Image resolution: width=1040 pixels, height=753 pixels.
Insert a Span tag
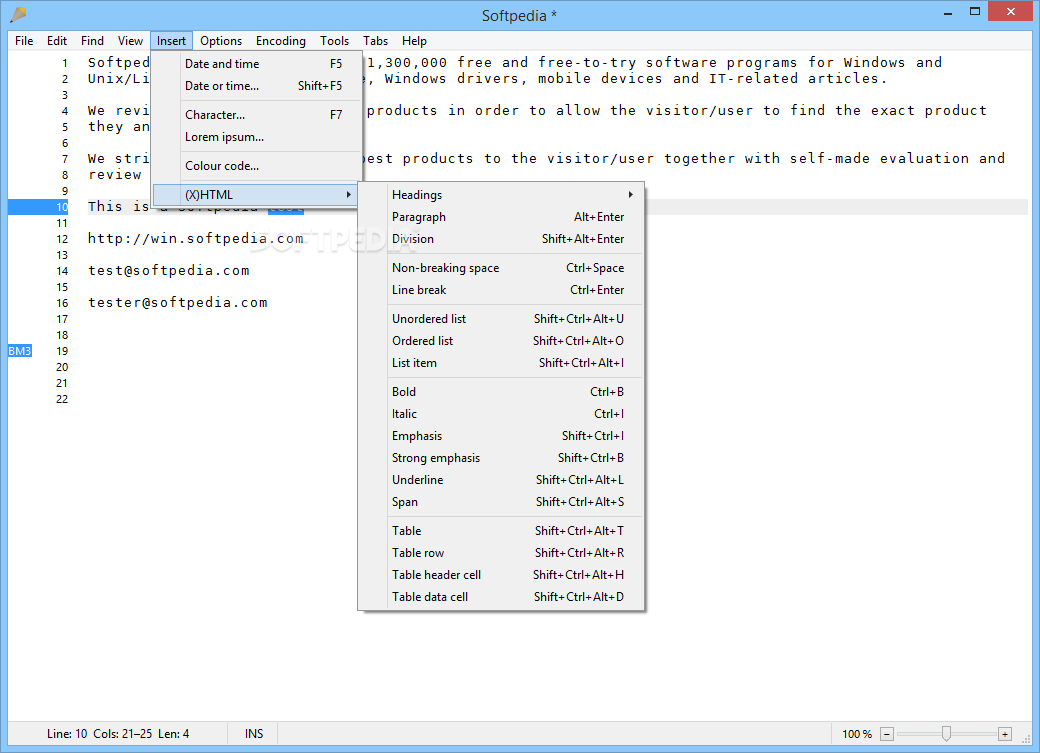point(501,502)
